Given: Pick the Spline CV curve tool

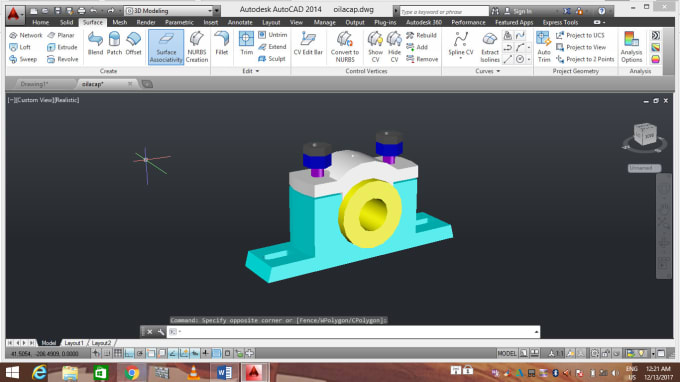Looking at the screenshot, I should pos(461,45).
